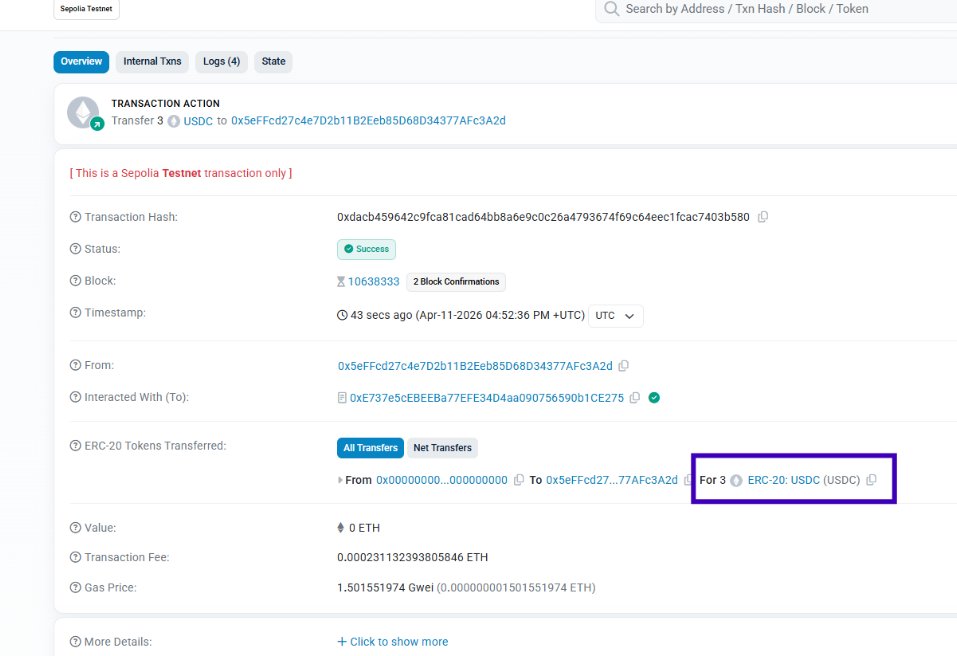Switch to the Internal Txns tab
This screenshot has height=656, width=957.
click(152, 62)
